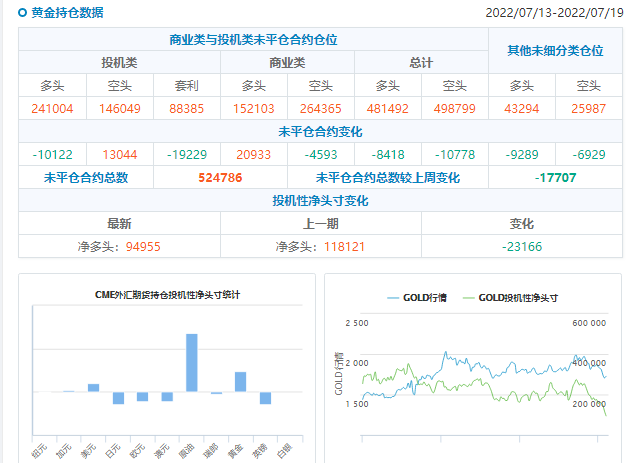Click the 美元 bar in the bar chart
Viewport: 636px width, 463px height.
93,387
